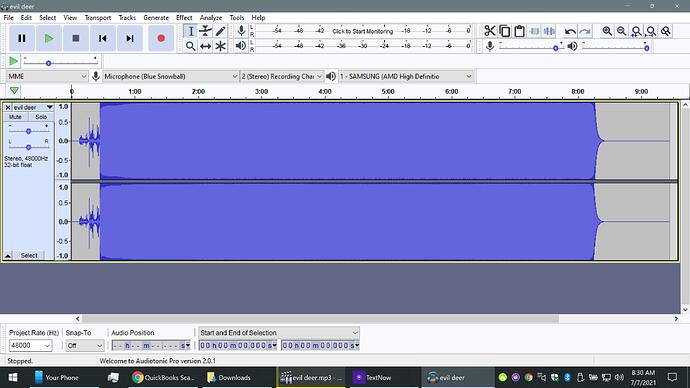Paste audio with the clipboard icon
Image resolution: width=690 pixels, height=388 pixels.
[520, 31]
